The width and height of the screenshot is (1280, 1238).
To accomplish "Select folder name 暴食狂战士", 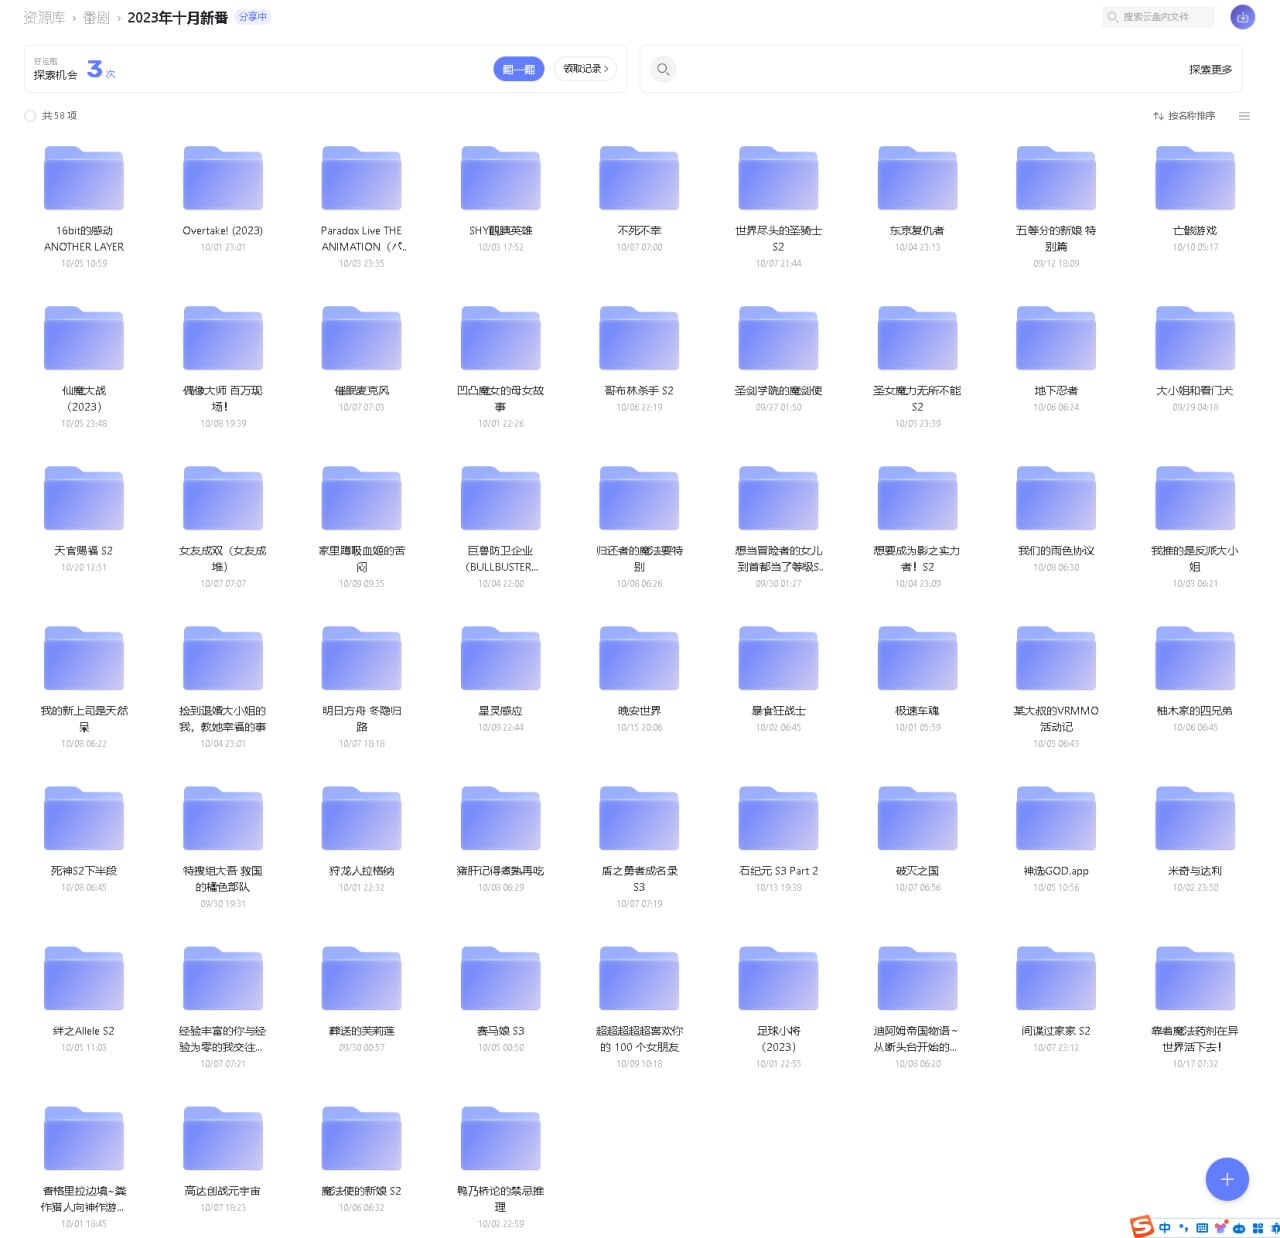I will point(778,711).
